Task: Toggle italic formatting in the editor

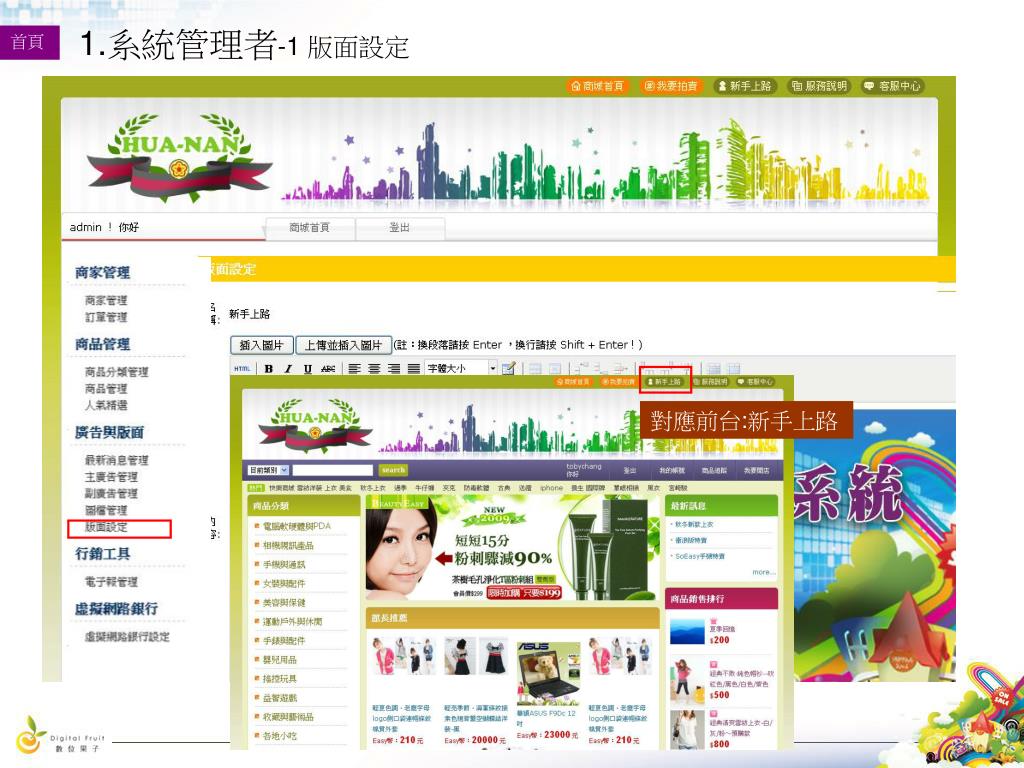Action: point(288,368)
